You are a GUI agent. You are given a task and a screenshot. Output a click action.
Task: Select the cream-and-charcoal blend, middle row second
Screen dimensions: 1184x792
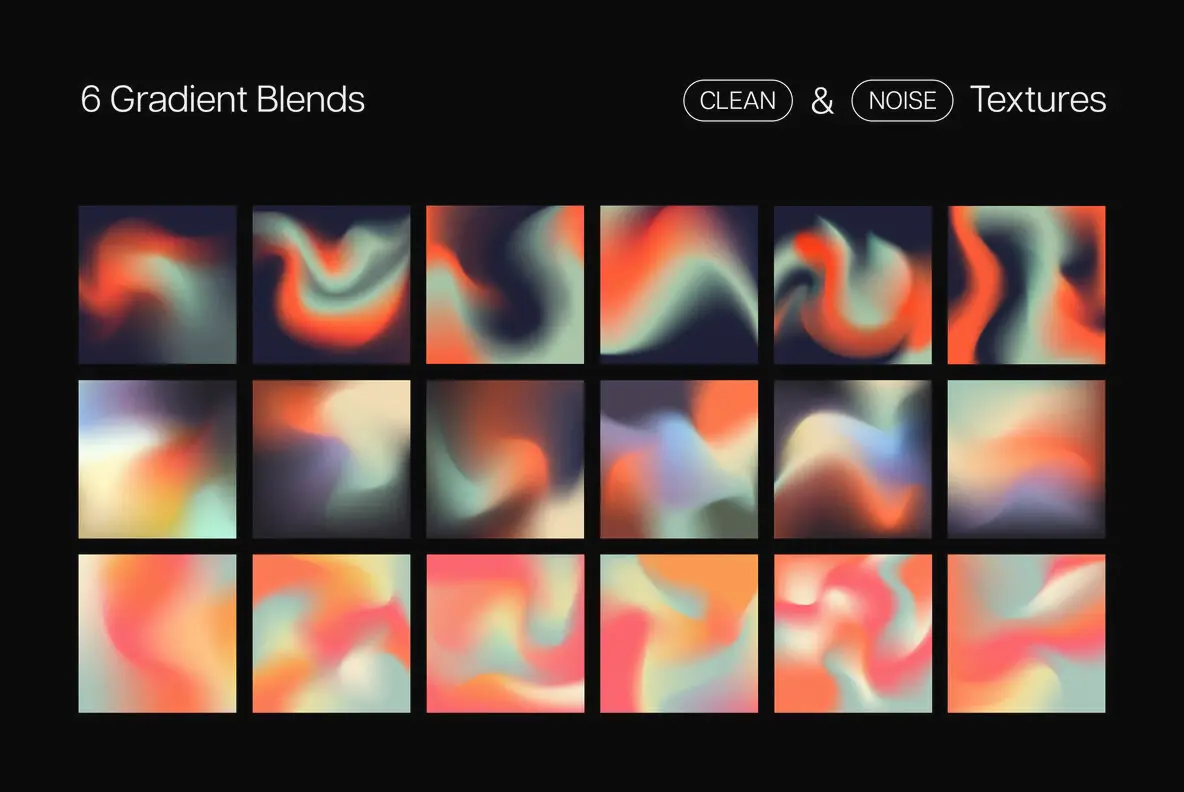click(x=331, y=458)
